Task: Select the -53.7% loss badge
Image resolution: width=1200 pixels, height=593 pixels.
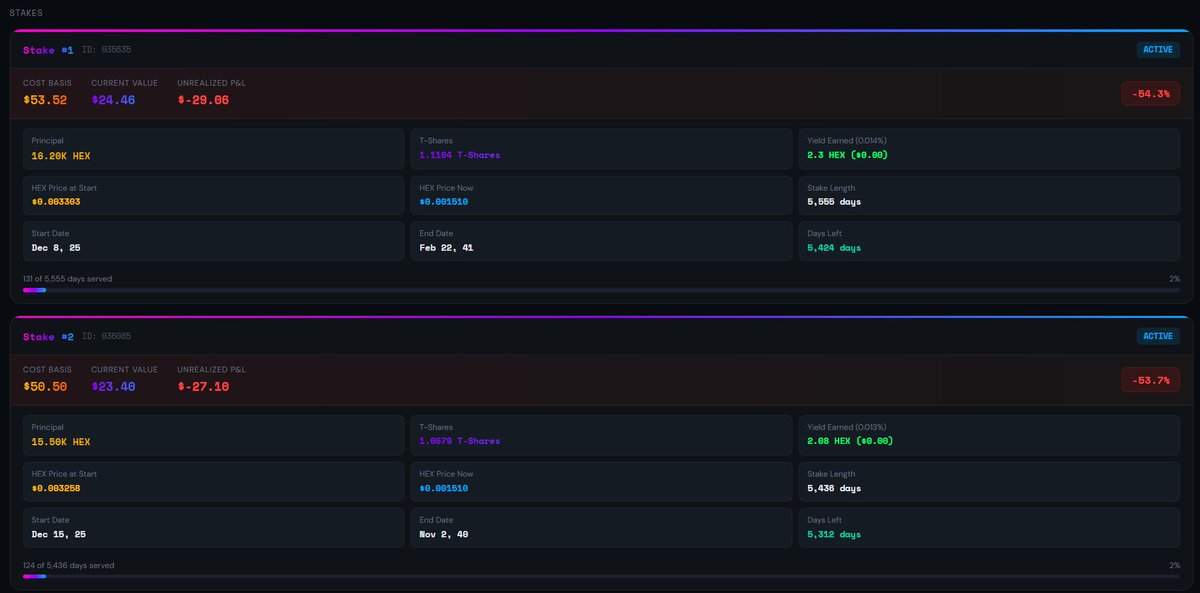Action: tap(1151, 379)
